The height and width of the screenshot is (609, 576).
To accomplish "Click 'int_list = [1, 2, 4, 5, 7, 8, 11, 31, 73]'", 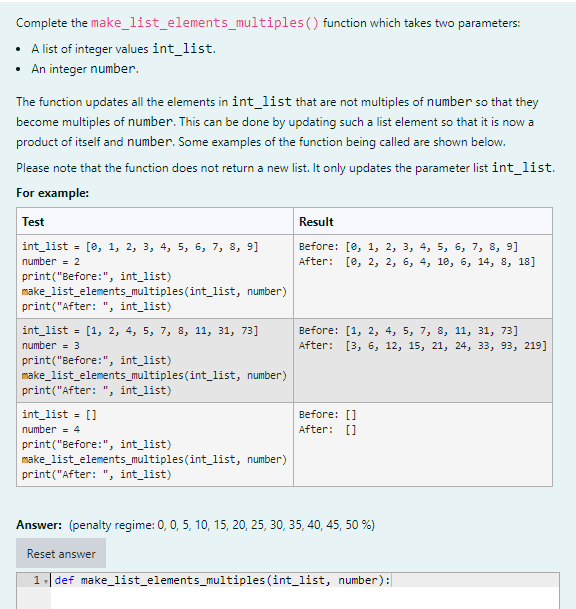I will tap(140, 331).
